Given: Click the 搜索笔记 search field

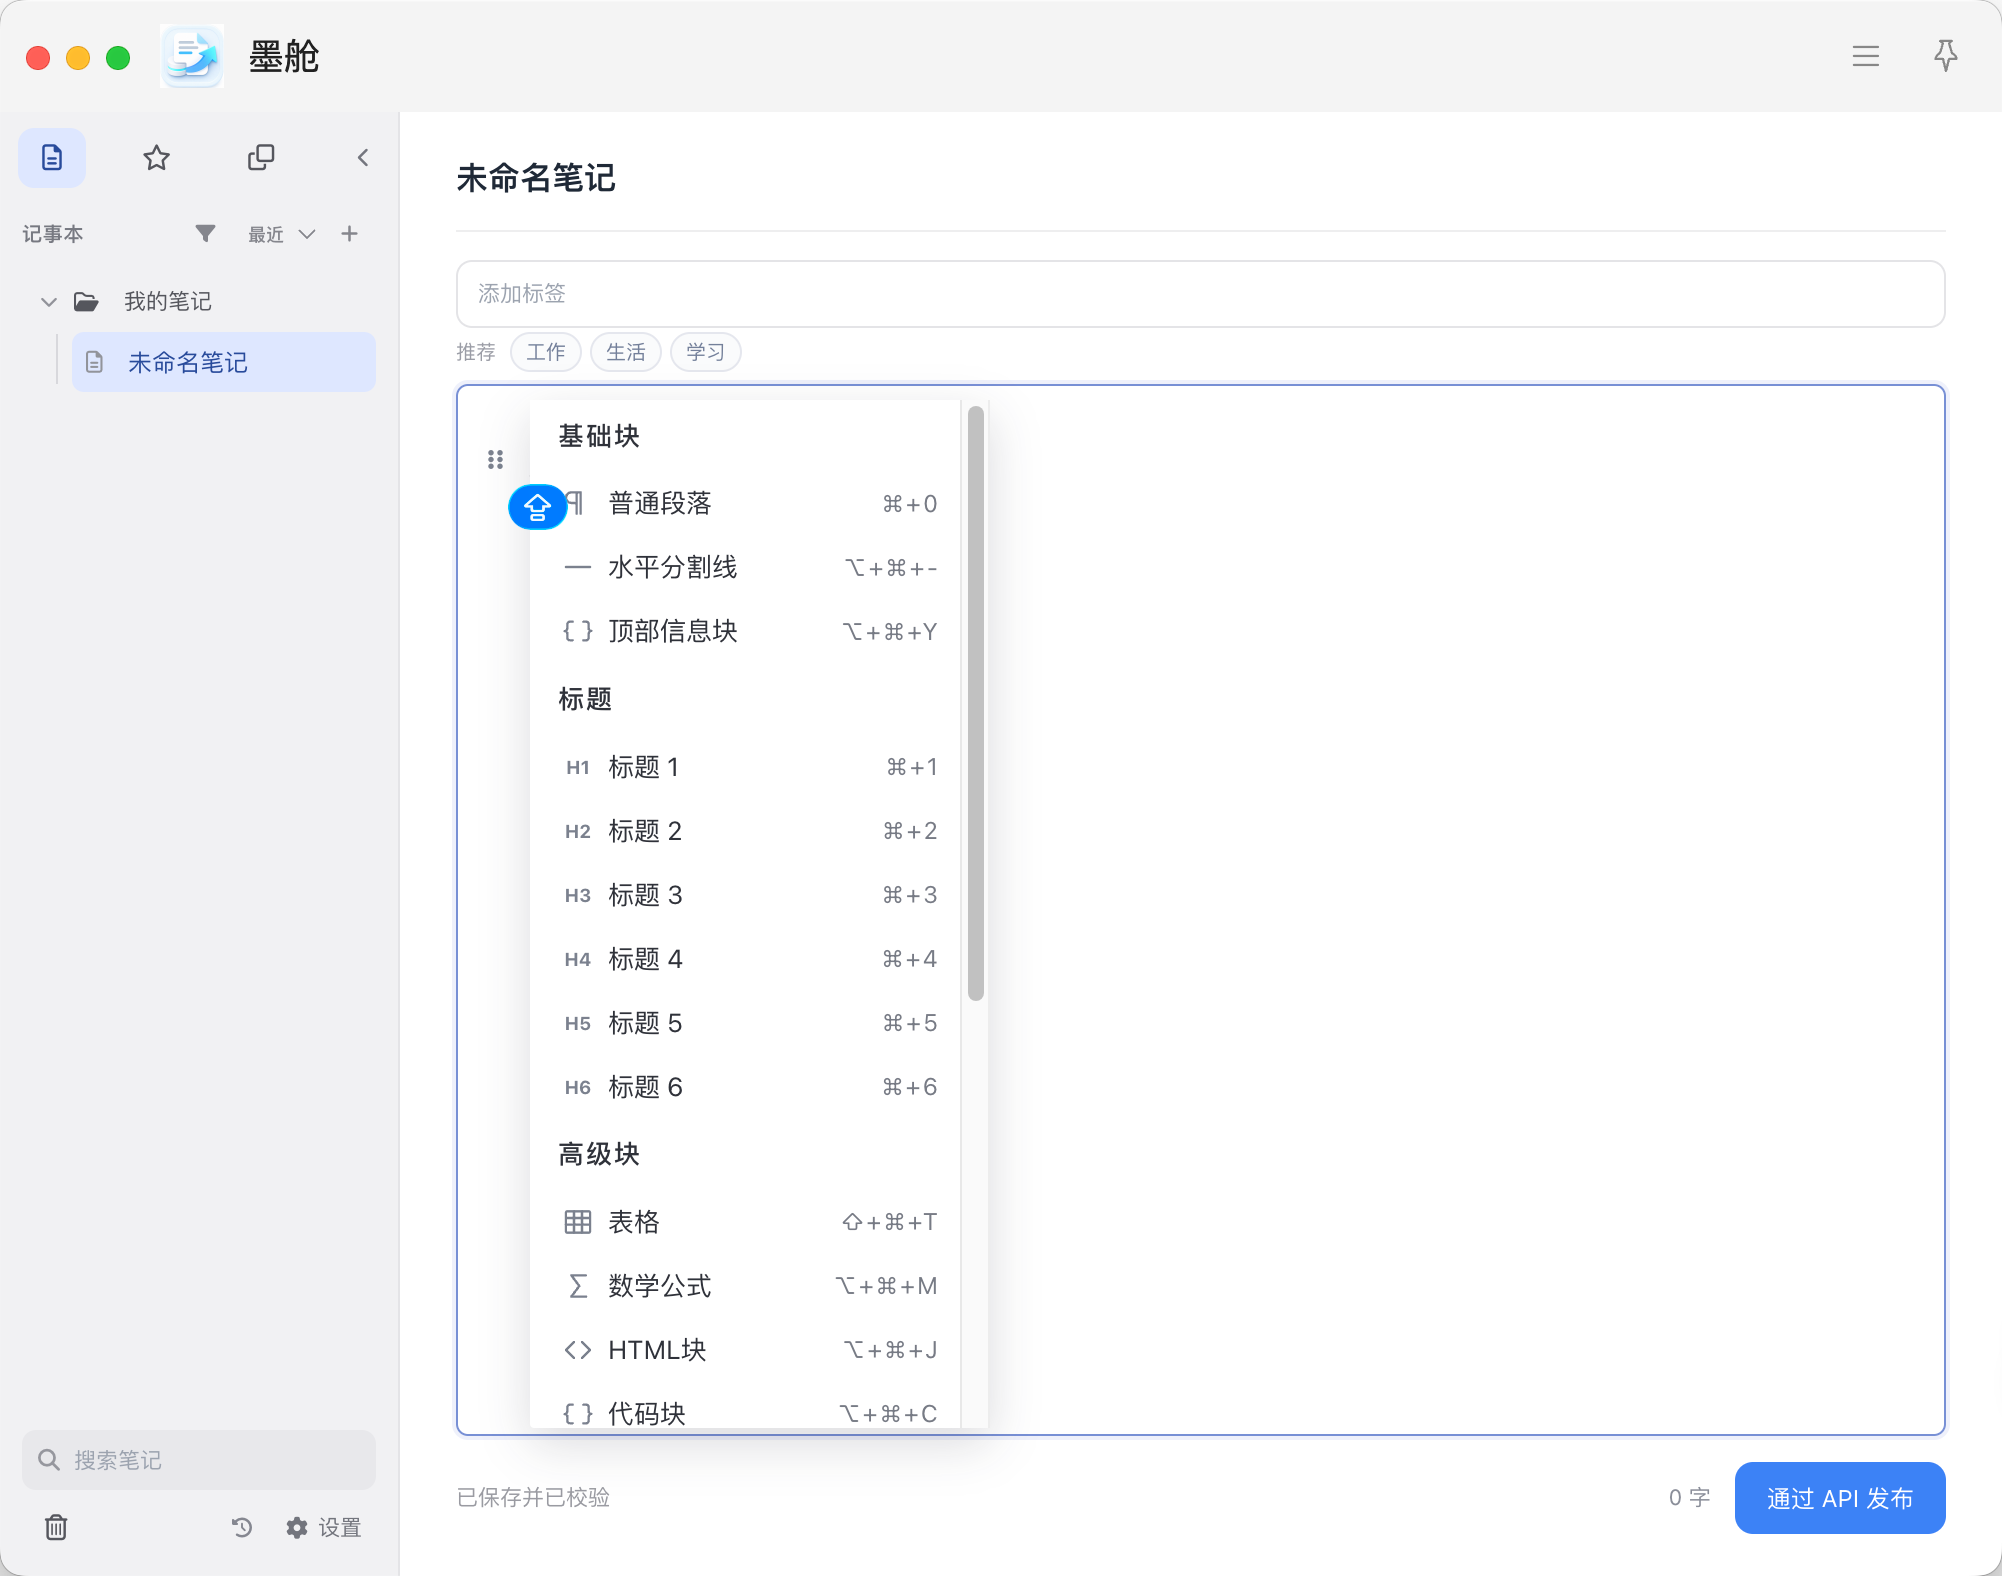Looking at the screenshot, I should click(199, 1460).
